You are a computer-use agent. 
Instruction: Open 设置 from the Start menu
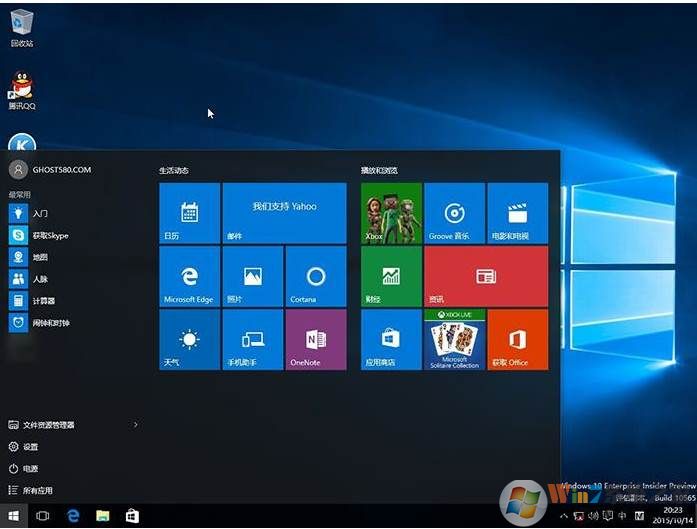30,447
